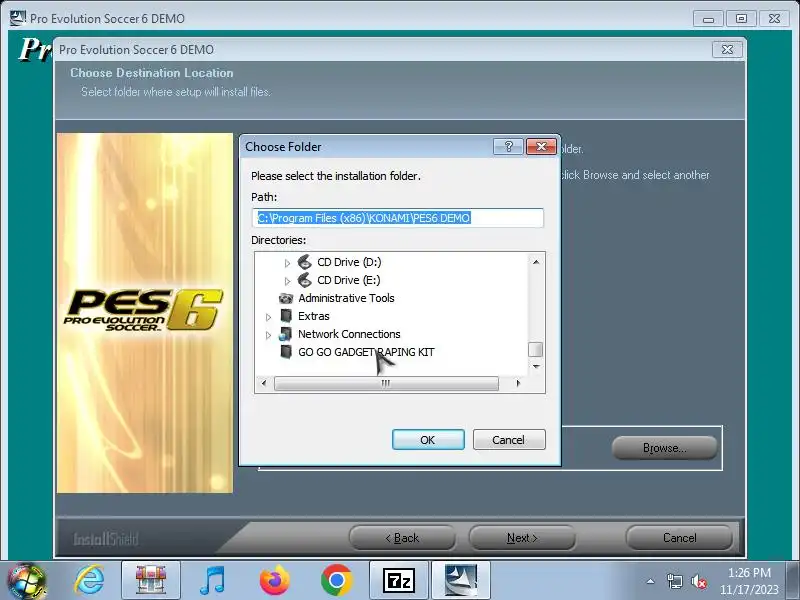The image size is (800, 600).
Task: Launch Firefox from the taskbar
Action: [274, 581]
